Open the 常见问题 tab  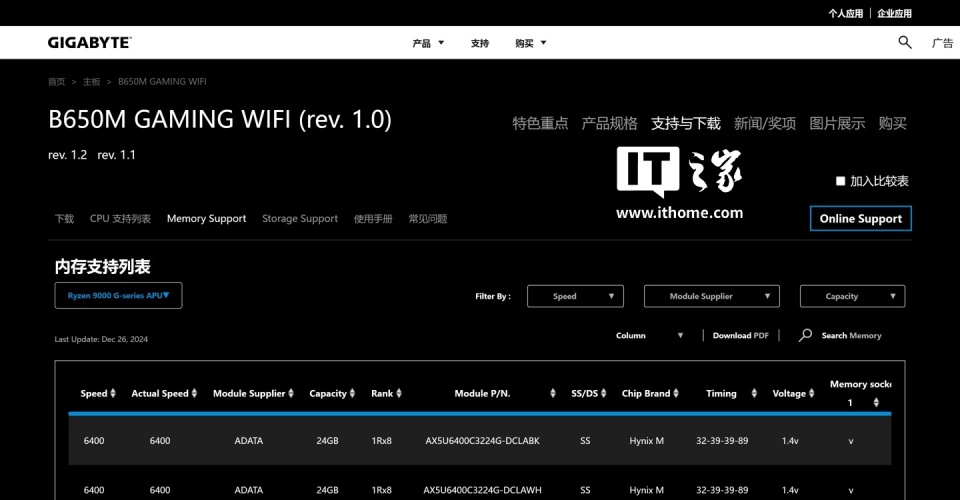click(428, 218)
